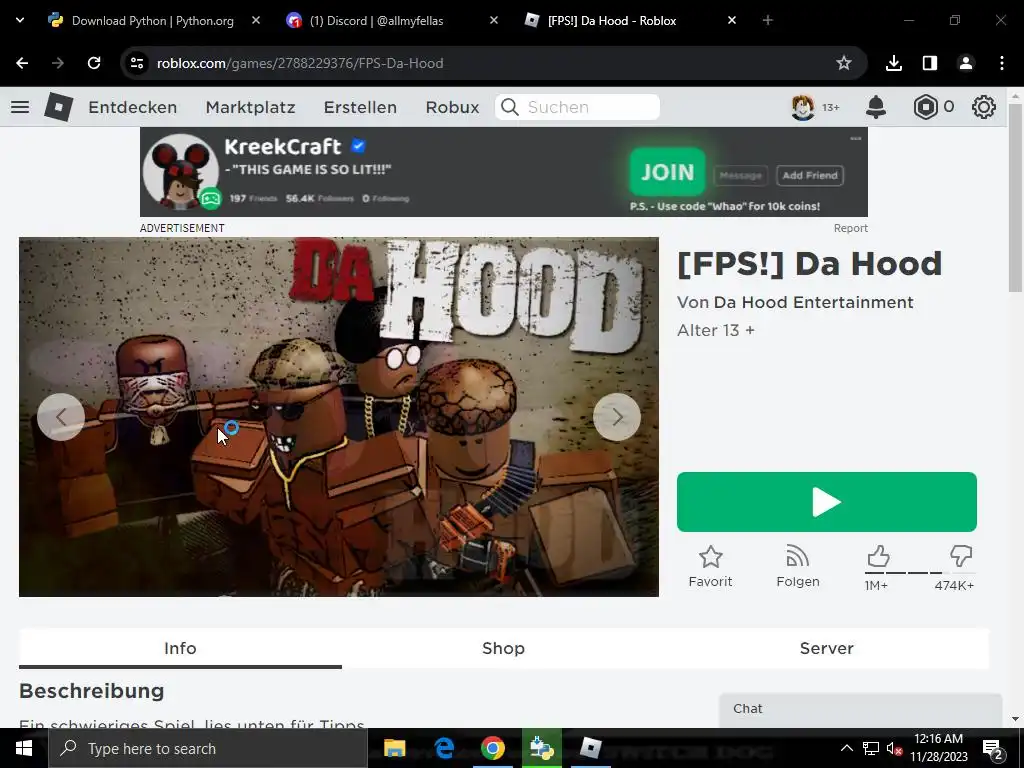The width and height of the screenshot is (1024, 768).
Task: Open Chrome downloads icon
Action: click(893, 63)
